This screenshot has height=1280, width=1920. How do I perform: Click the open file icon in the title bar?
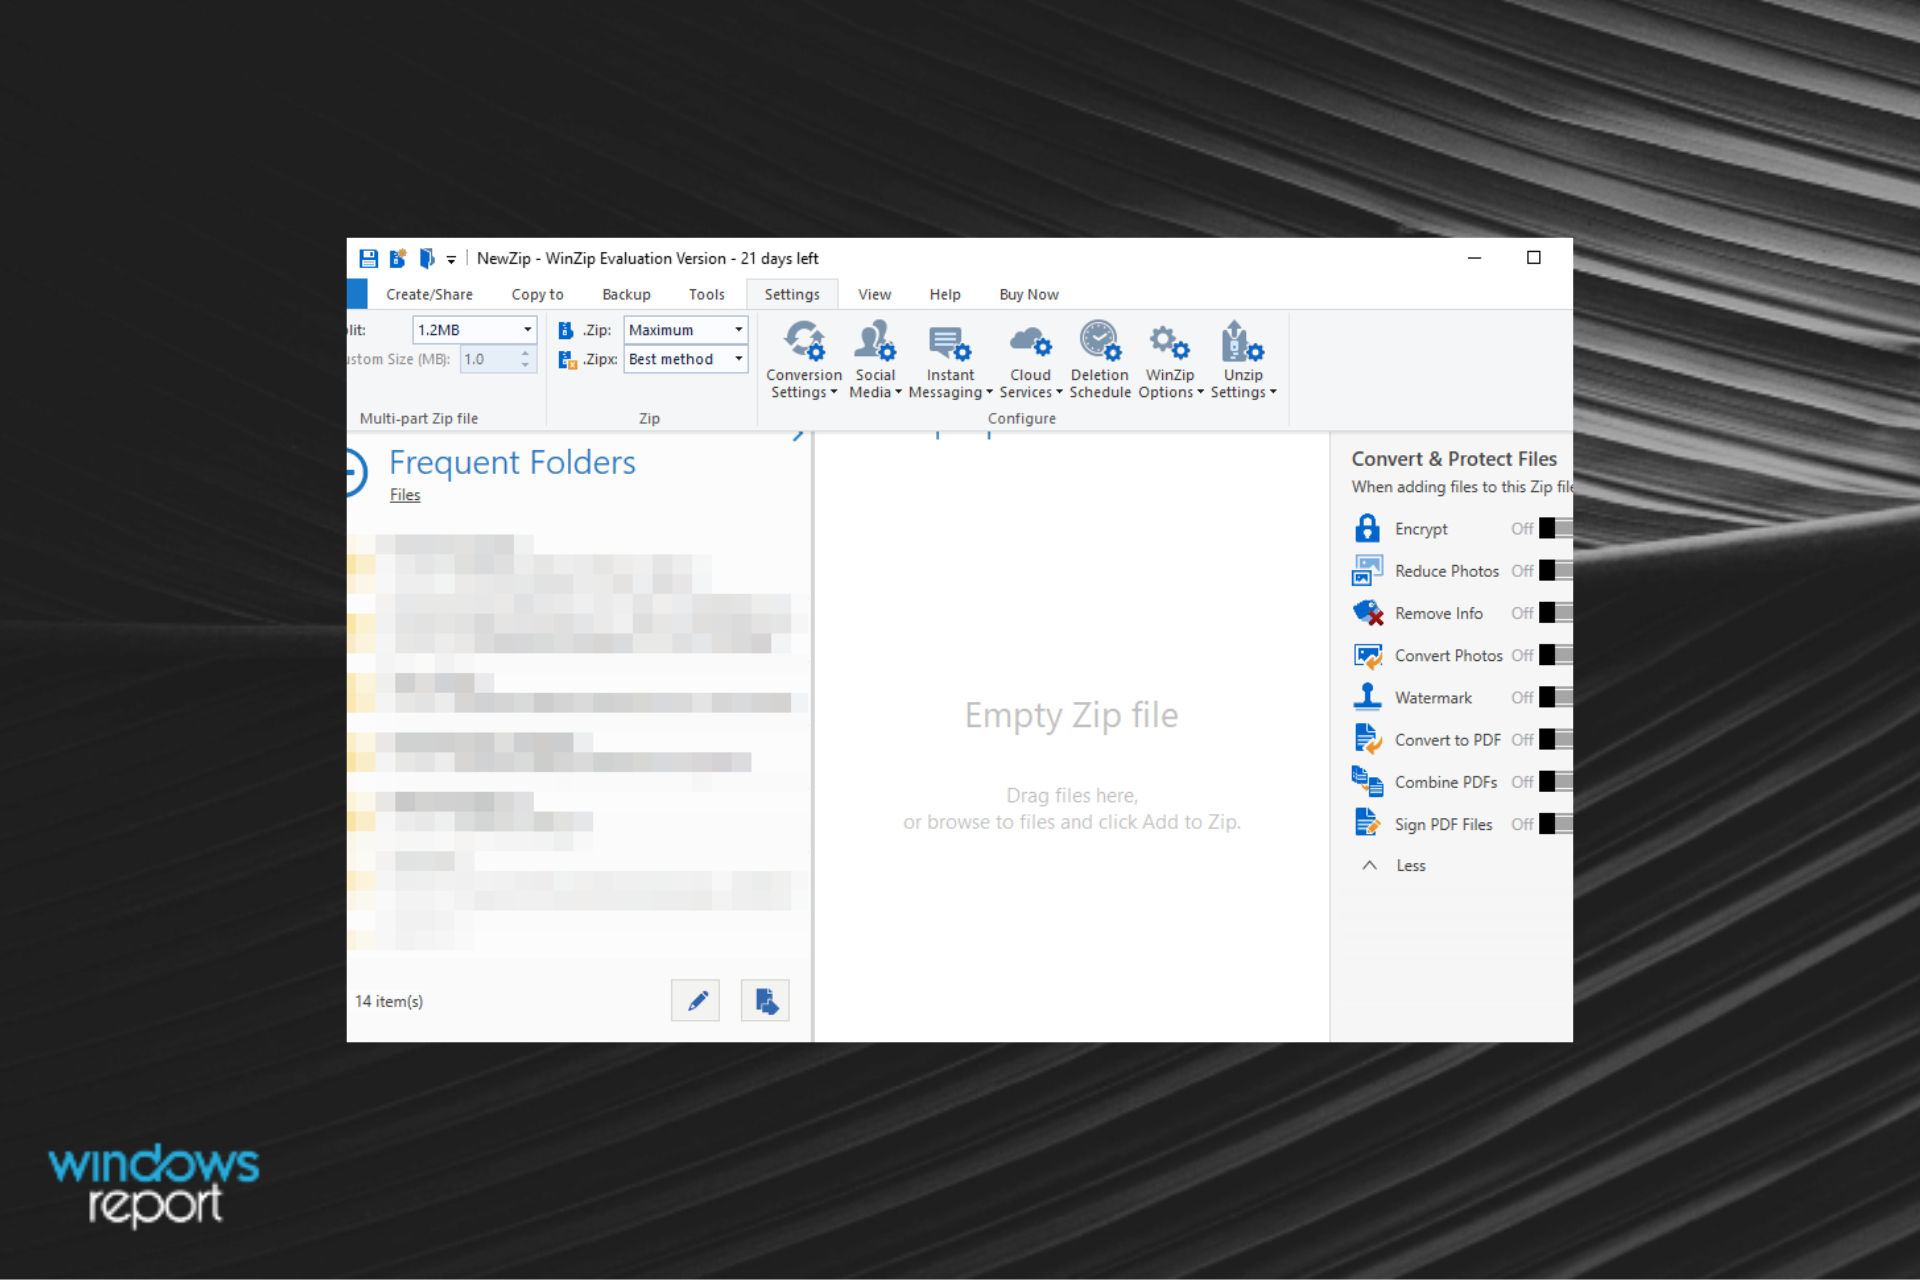(427, 259)
